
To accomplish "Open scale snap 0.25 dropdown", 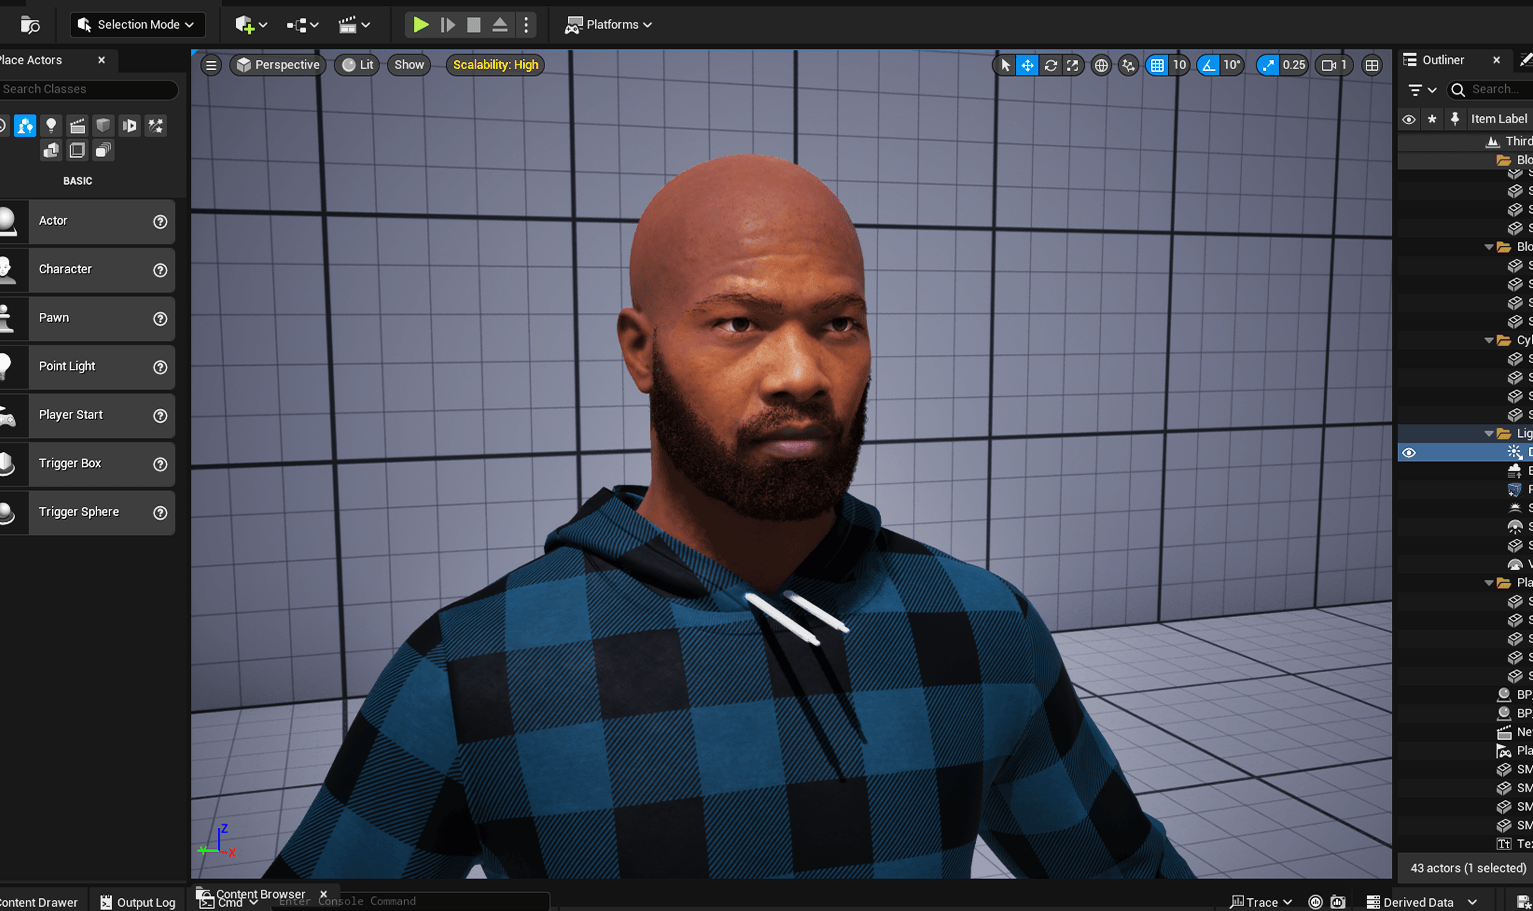I will 1294,65.
